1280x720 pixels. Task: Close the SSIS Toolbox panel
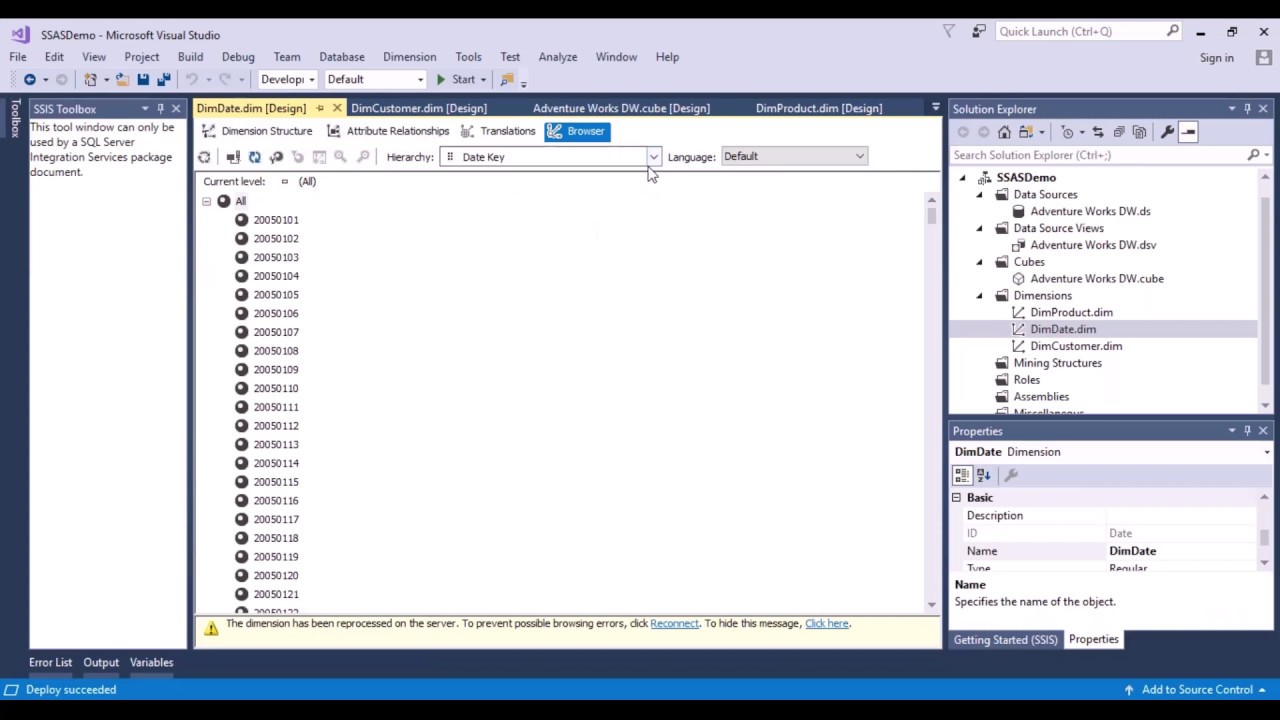[x=176, y=109]
